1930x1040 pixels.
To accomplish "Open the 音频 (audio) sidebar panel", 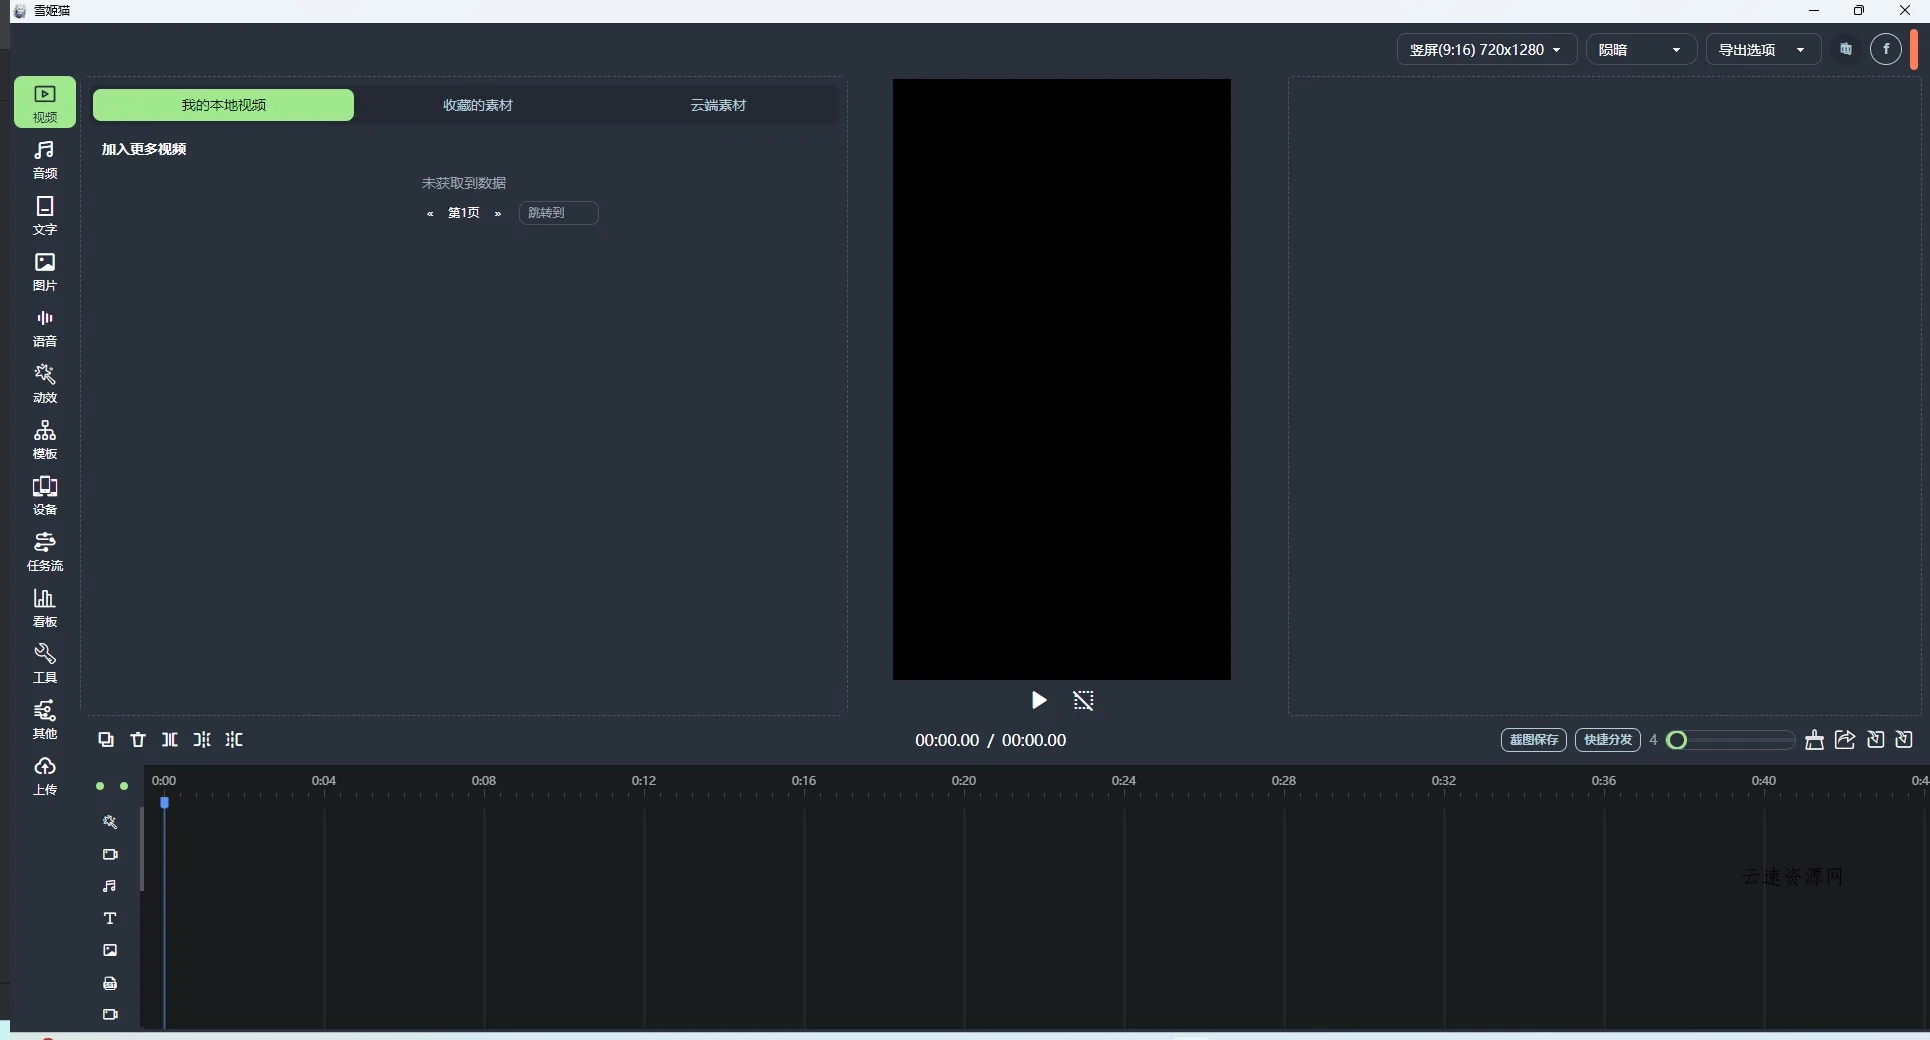I will (x=45, y=159).
